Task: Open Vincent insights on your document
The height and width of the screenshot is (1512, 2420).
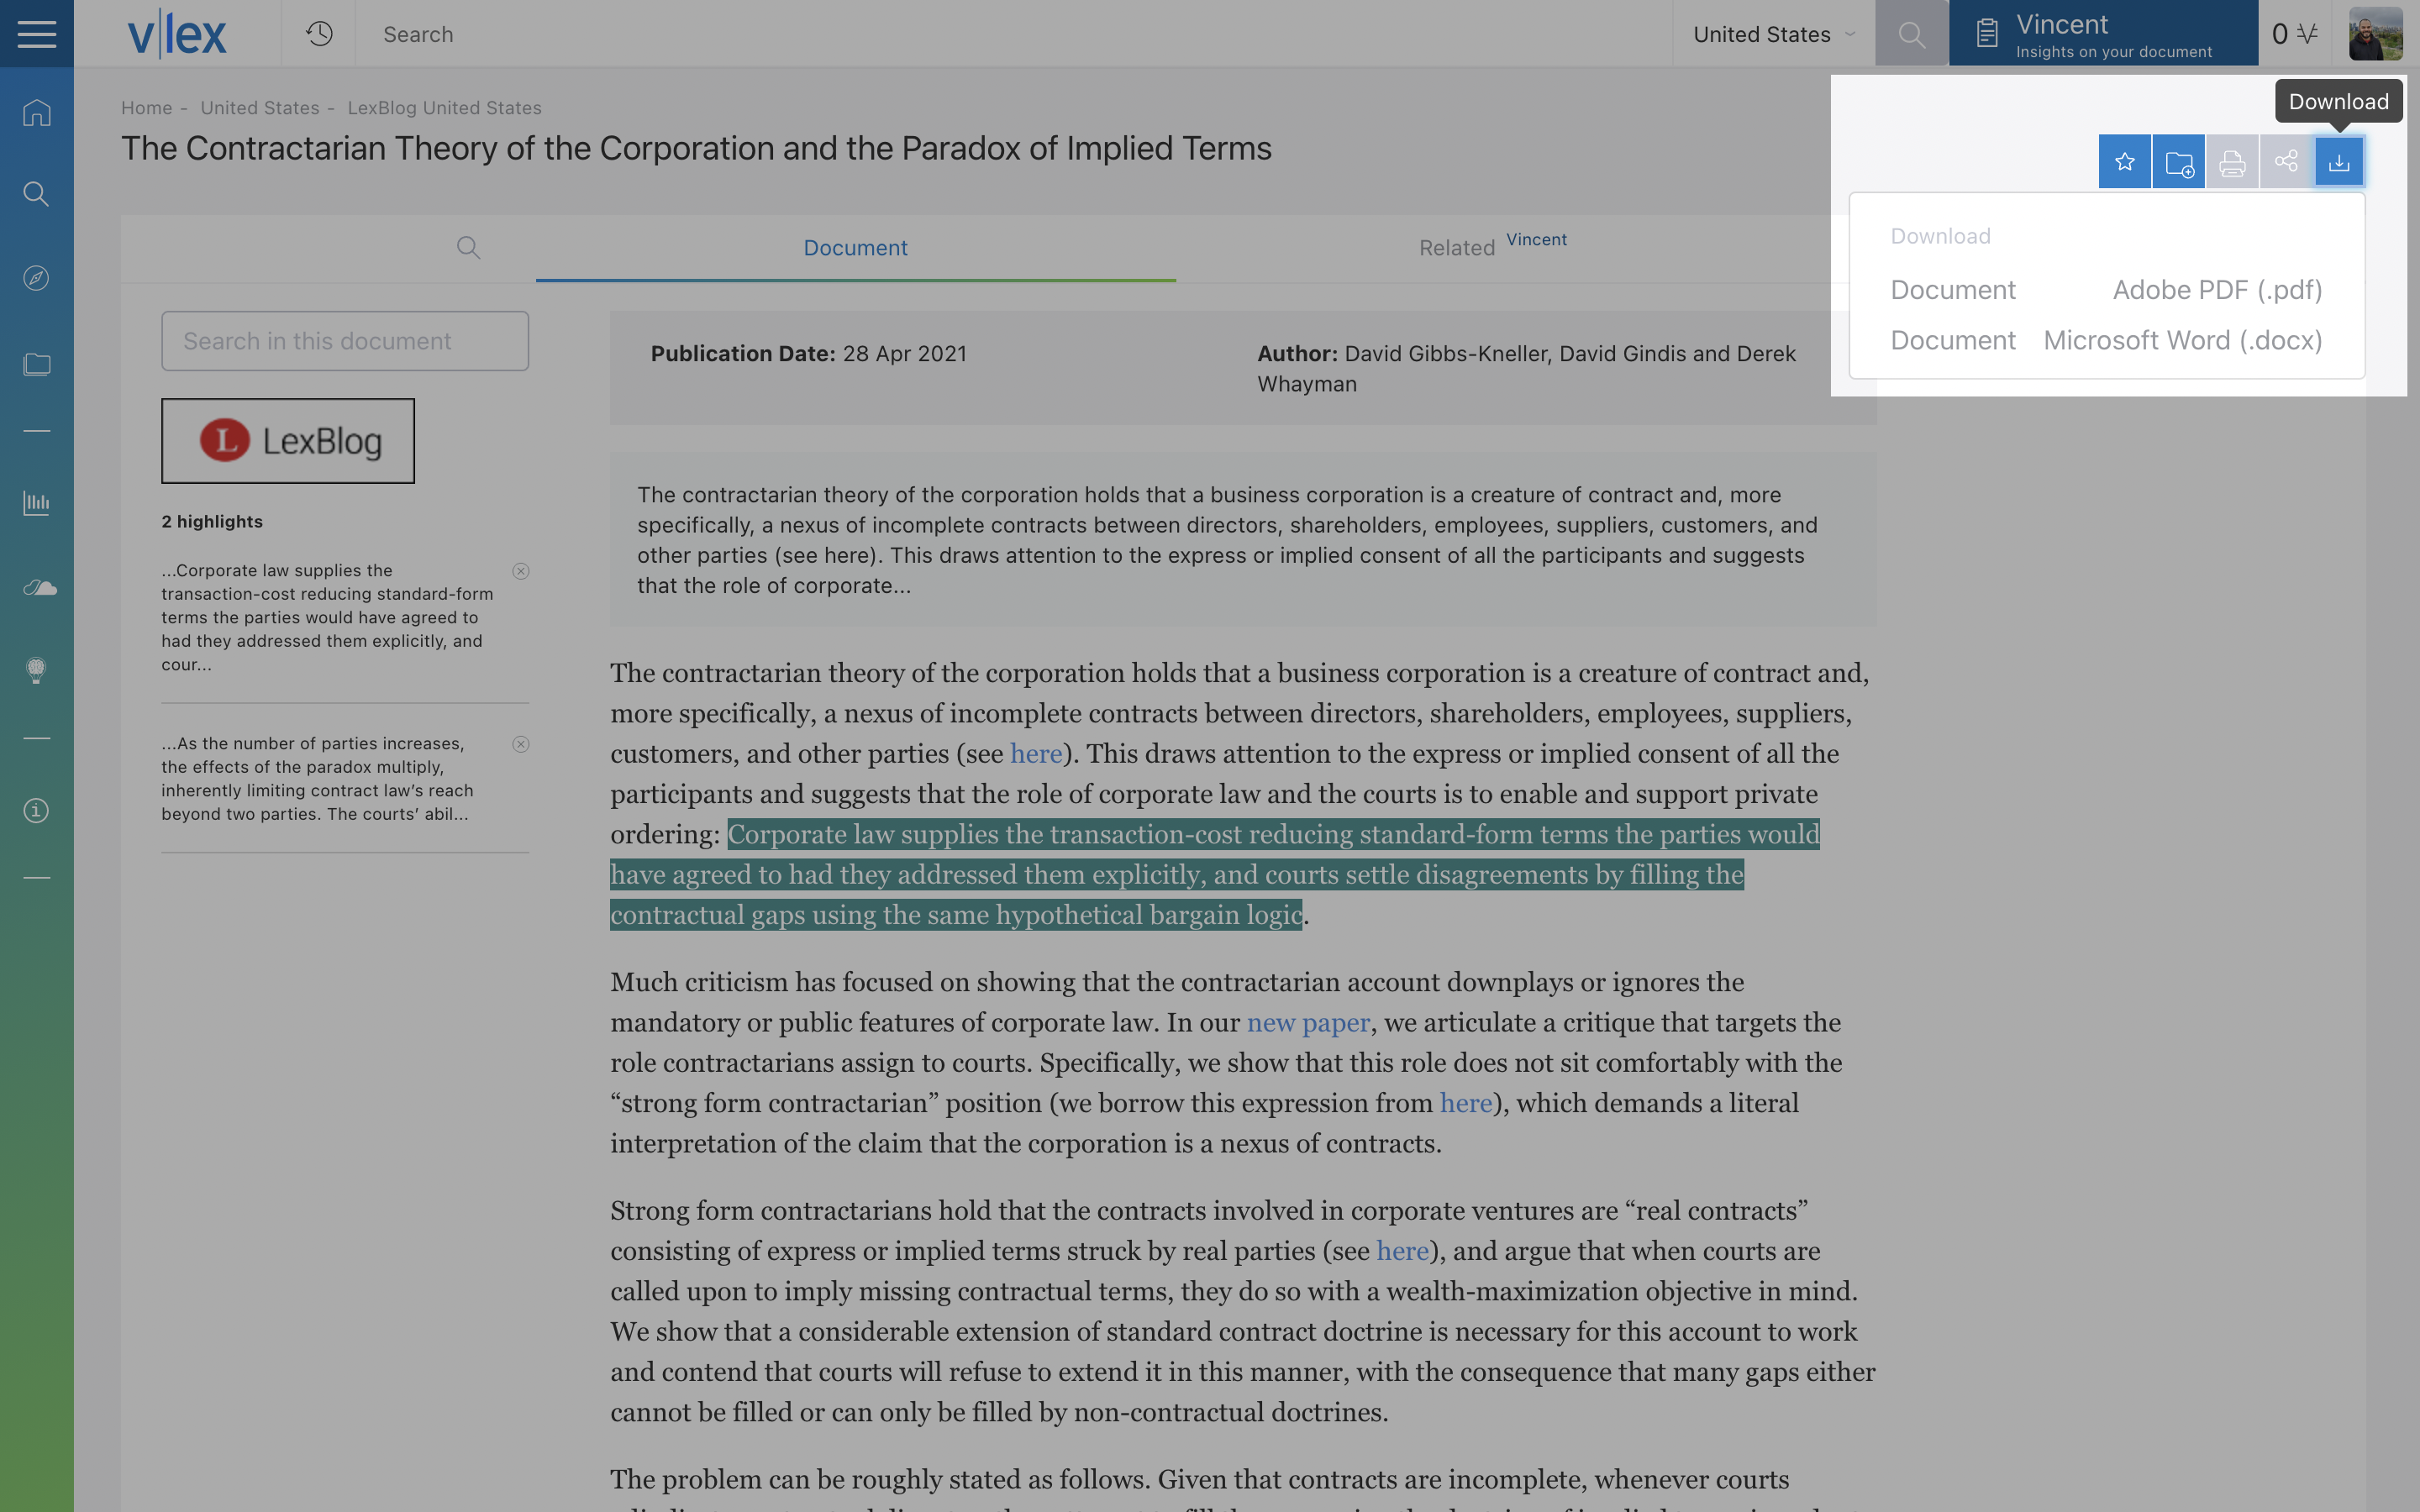Action: (x=2103, y=34)
